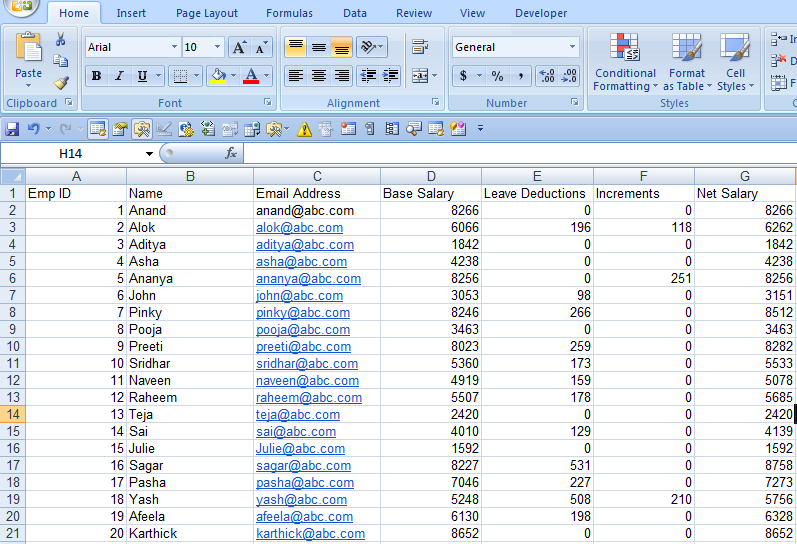Open the Page Layout ribbon tab

[207, 13]
